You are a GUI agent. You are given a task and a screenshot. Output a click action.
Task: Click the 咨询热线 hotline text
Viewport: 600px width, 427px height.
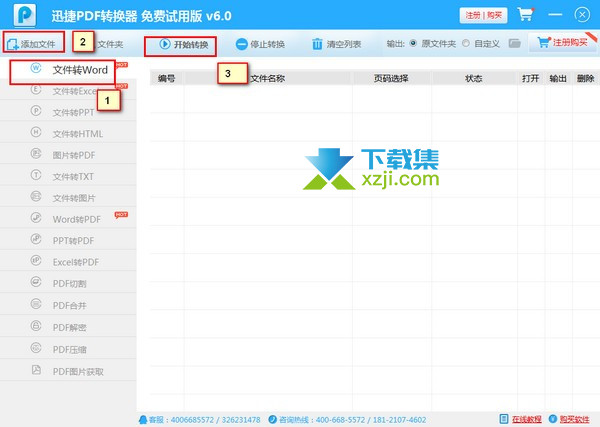(352, 420)
